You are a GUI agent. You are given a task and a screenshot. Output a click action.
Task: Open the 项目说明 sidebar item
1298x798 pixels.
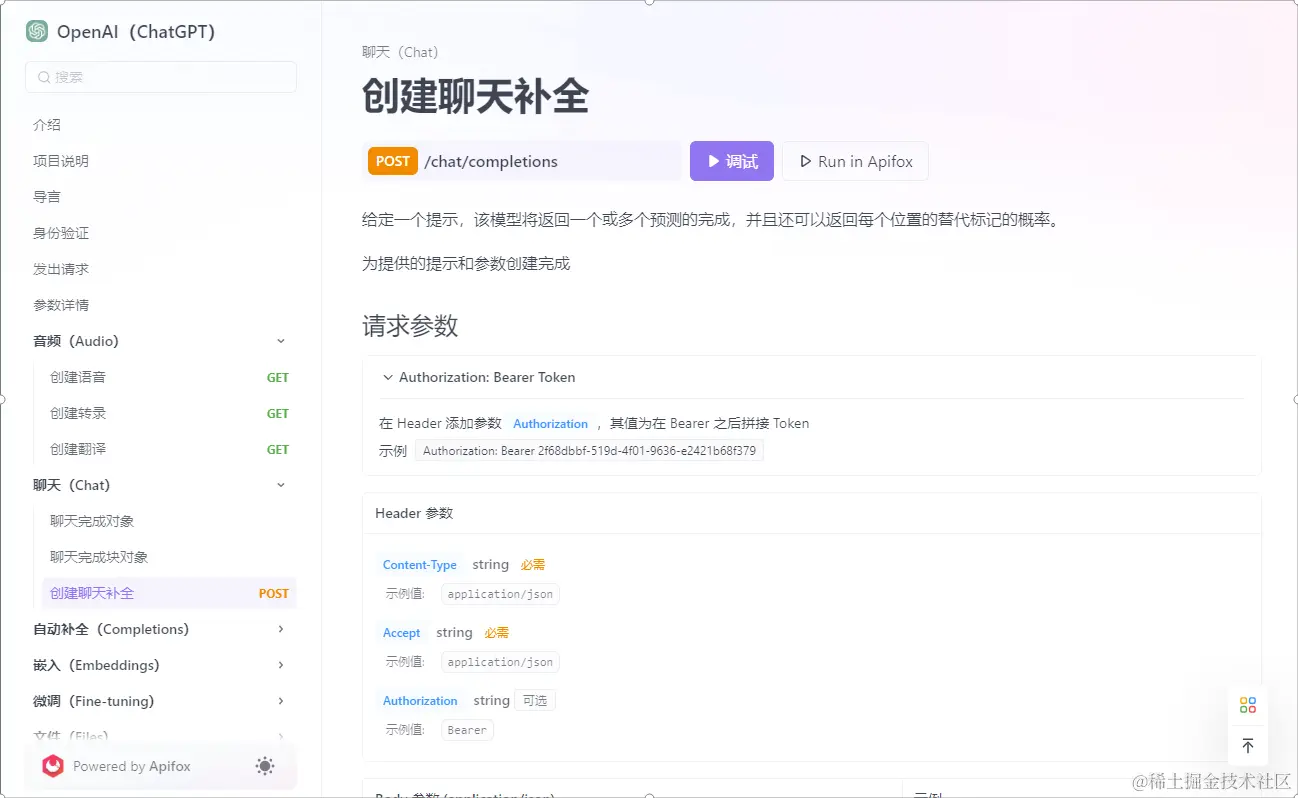point(61,161)
